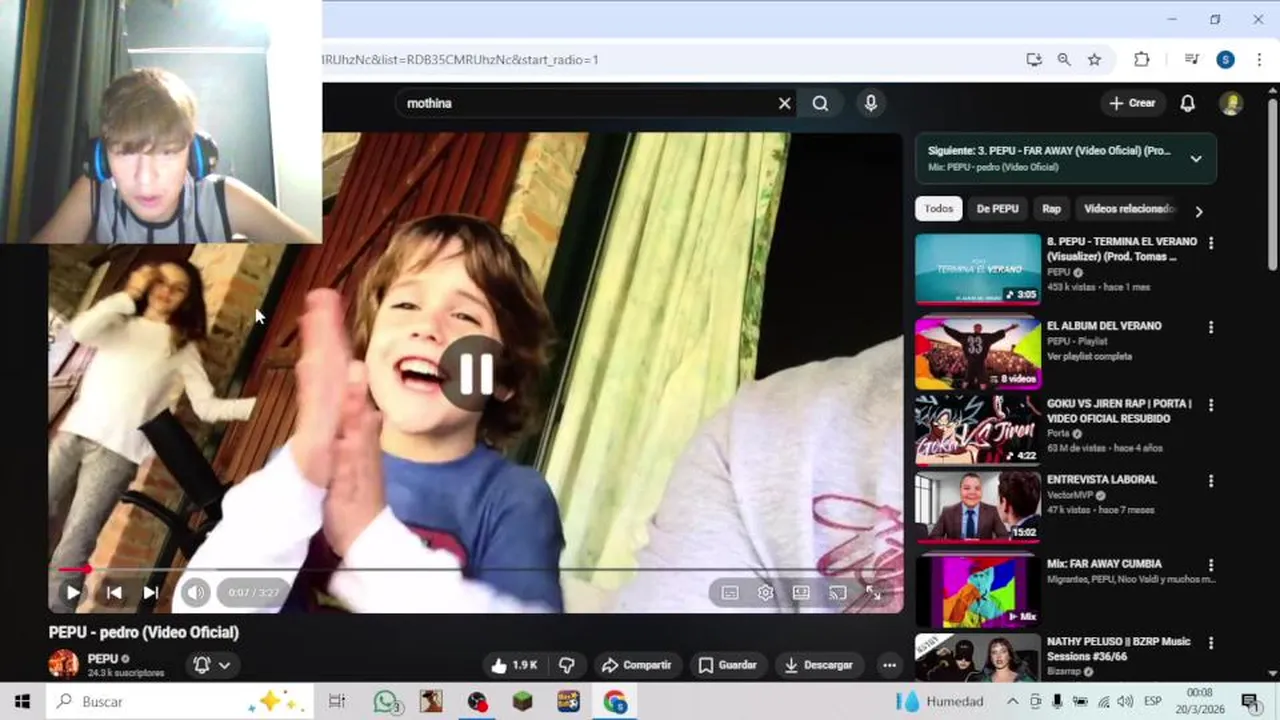Open TERMINA EL VERANO video thumbnail
The height and width of the screenshot is (720, 1280).
click(x=978, y=269)
